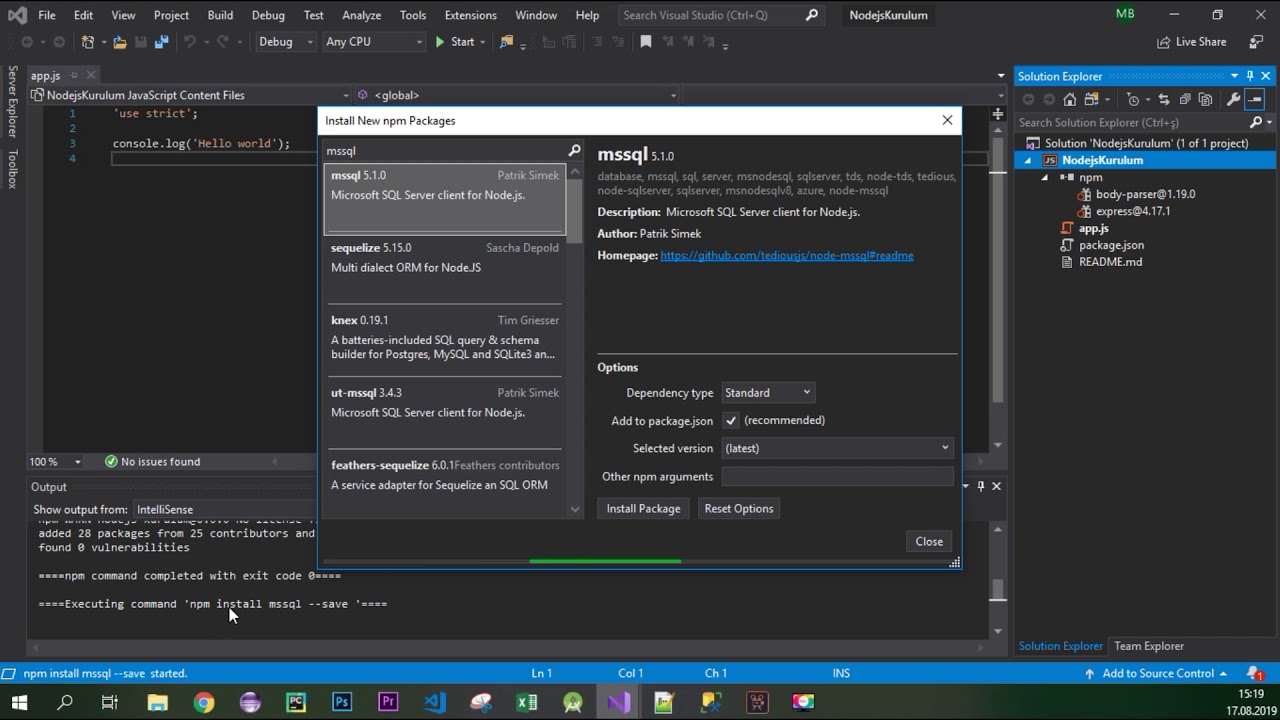Collapse the npm node in Solution Explorer
This screenshot has width=1280, height=720.
pos(1045,177)
